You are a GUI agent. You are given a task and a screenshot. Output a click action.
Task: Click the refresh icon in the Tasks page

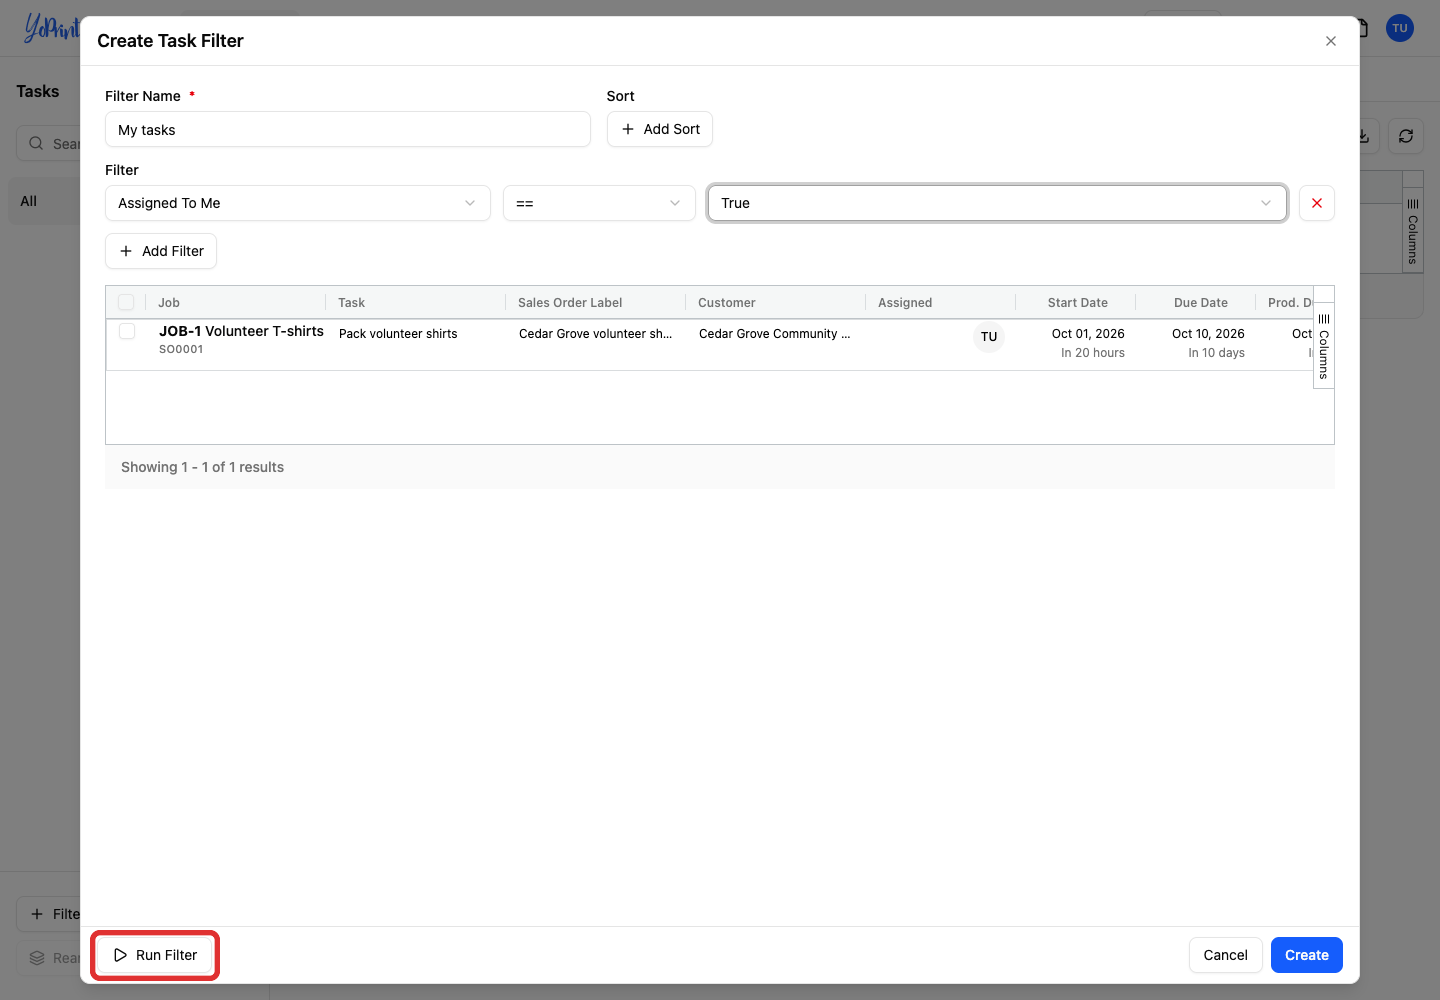pyautogui.click(x=1406, y=136)
